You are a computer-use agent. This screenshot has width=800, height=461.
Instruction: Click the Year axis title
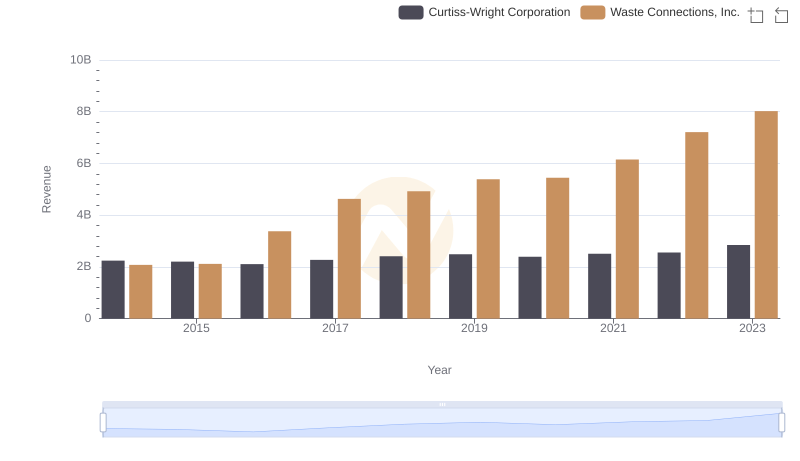tap(439, 370)
